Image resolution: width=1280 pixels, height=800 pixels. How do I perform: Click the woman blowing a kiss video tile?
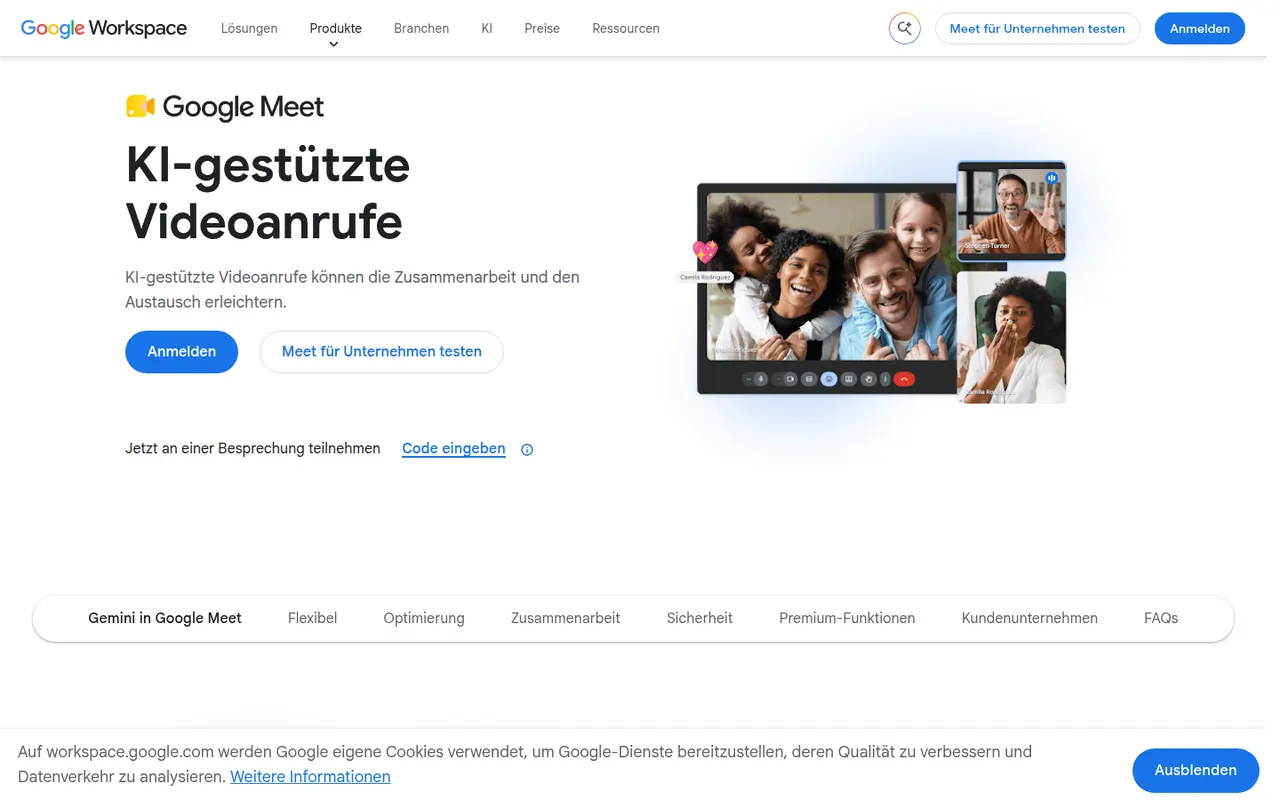point(1011,337)
